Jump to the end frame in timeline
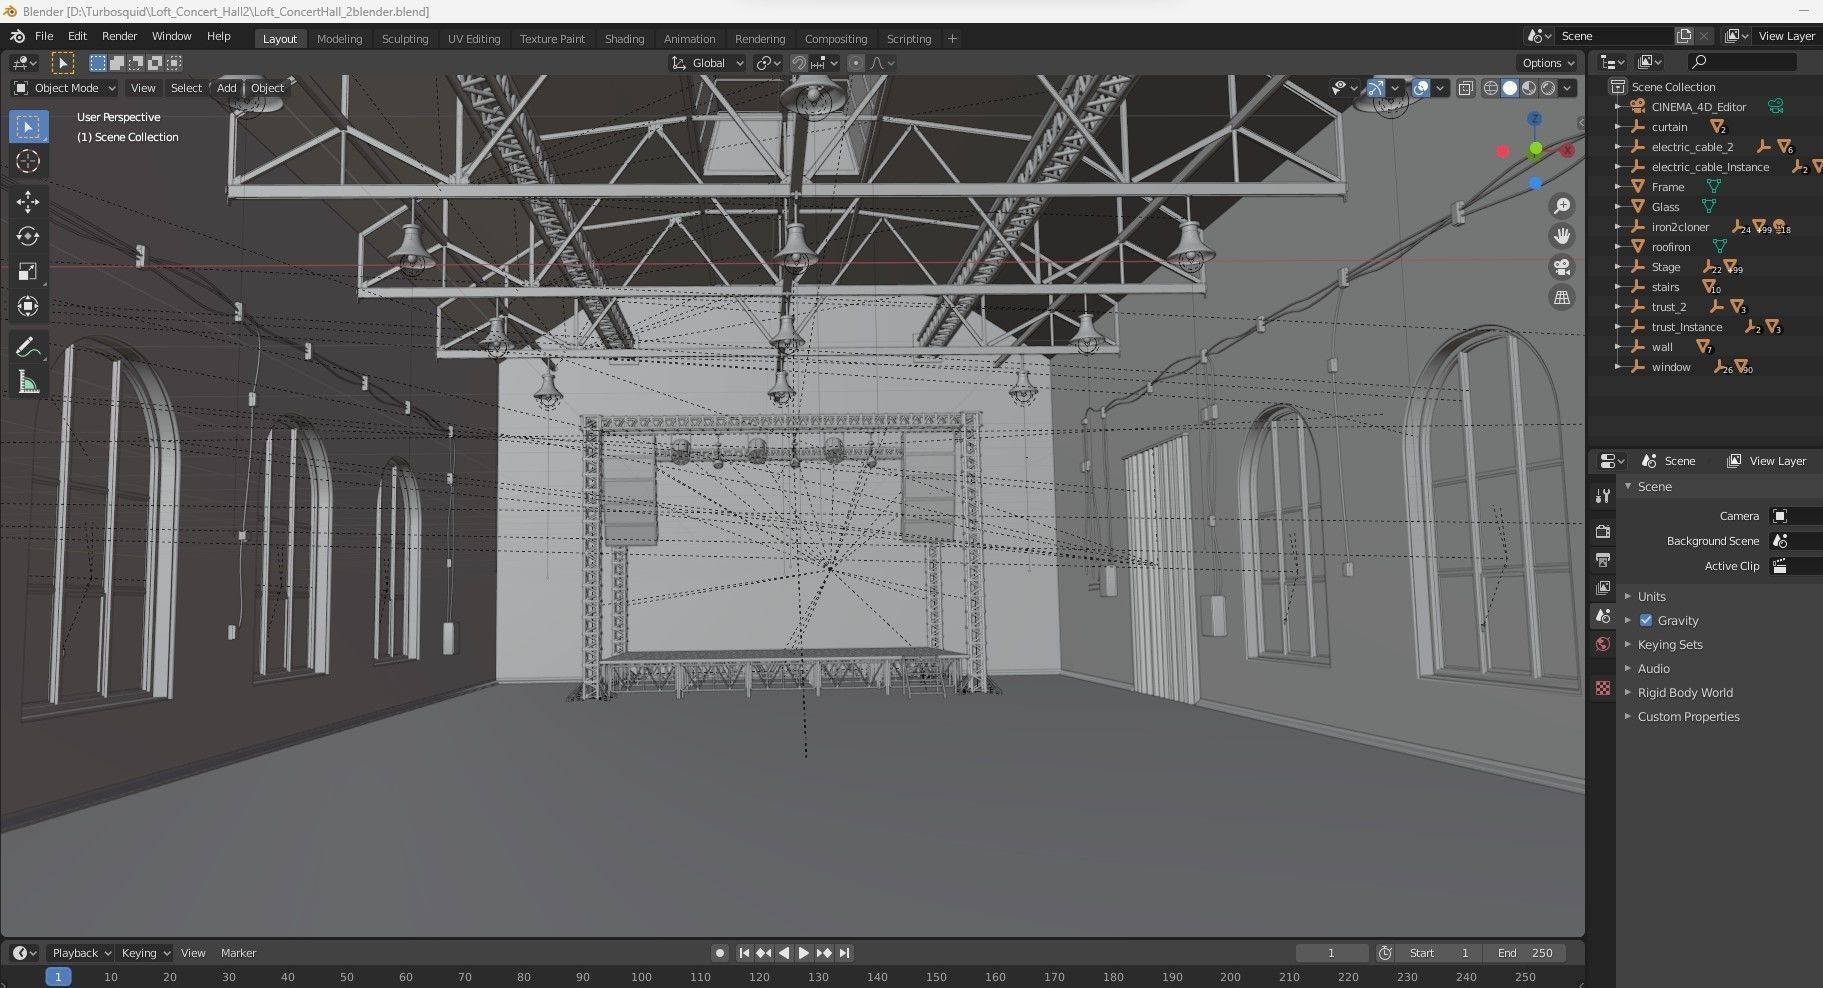 point(844,953)
